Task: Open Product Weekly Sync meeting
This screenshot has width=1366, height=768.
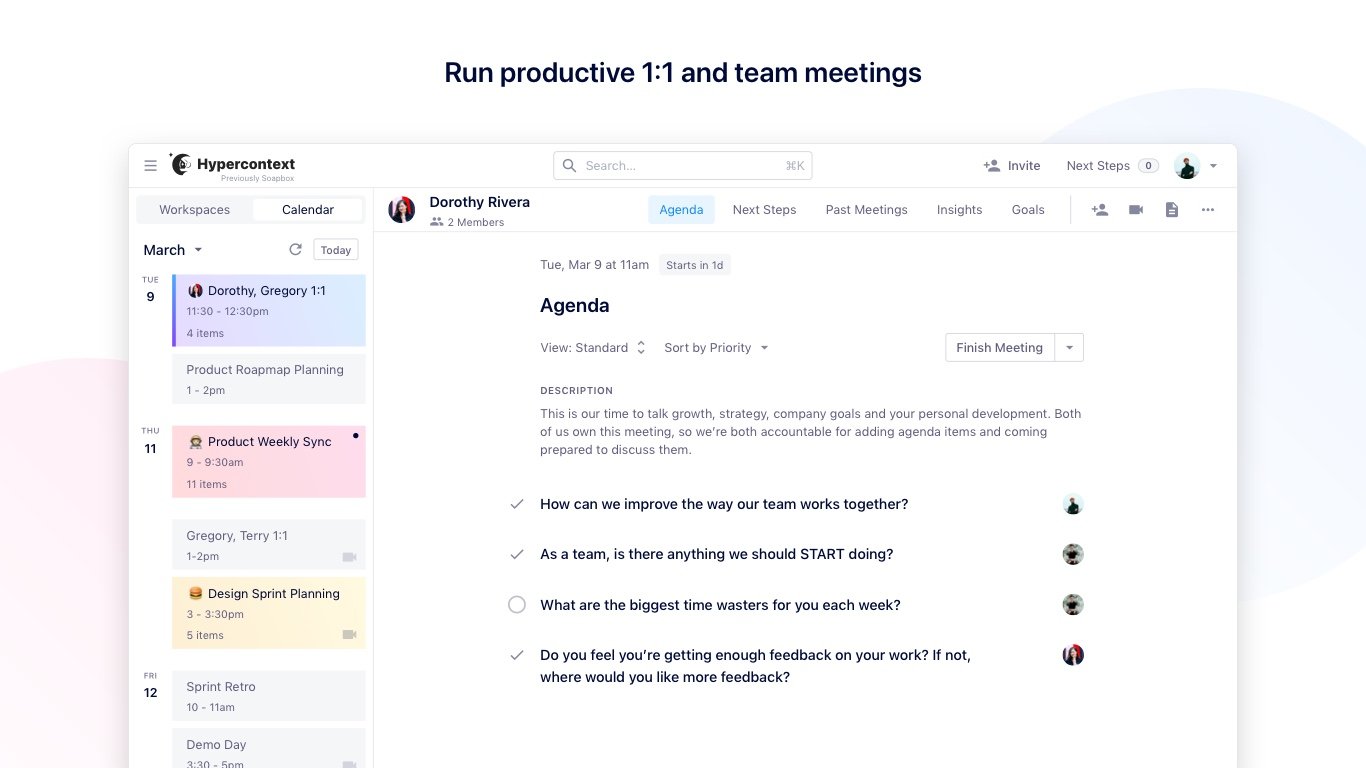Action: coord(269,462)
